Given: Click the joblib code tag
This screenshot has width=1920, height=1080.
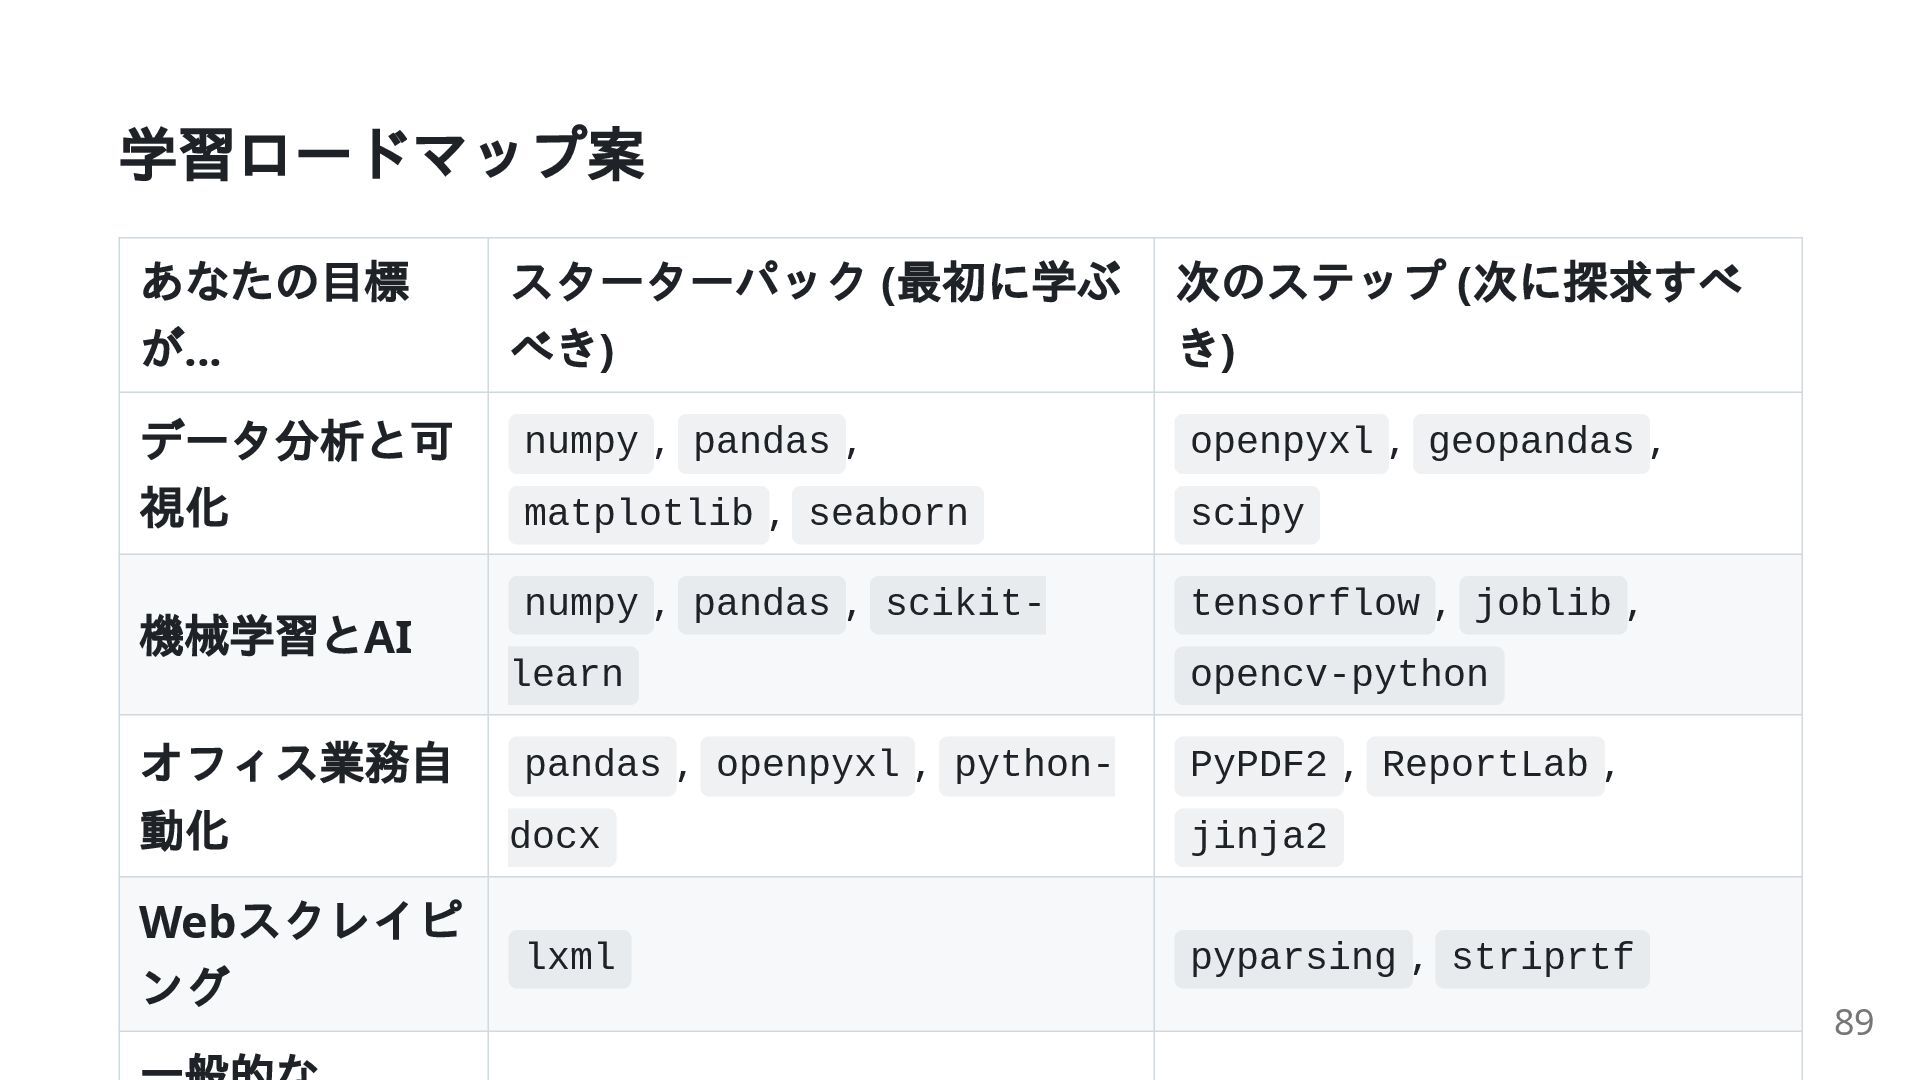Looking at the screenshot, I should 1542,604.
